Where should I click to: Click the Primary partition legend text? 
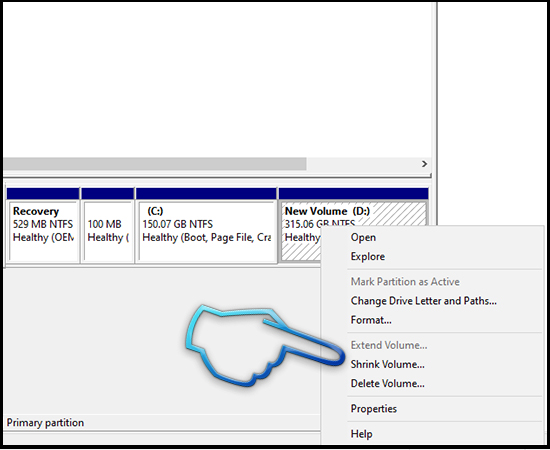(x=45, y=423)
